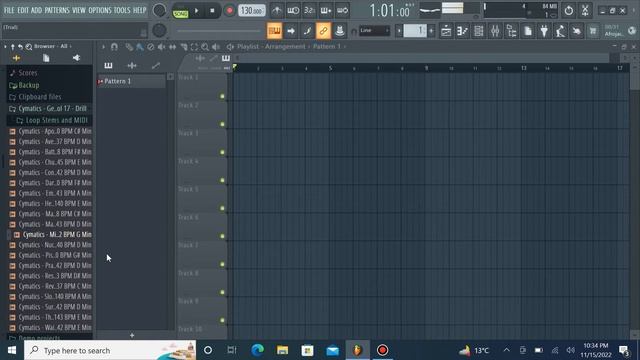Image resolution: width=640 pixels, height=360 pixels.
Task: Mute Track 2 via its green dot
Action: click(x=222, y=124)
